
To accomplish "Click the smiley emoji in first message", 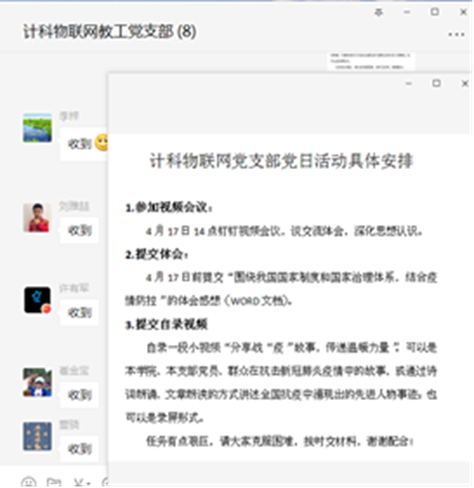I will coord(102,142).
